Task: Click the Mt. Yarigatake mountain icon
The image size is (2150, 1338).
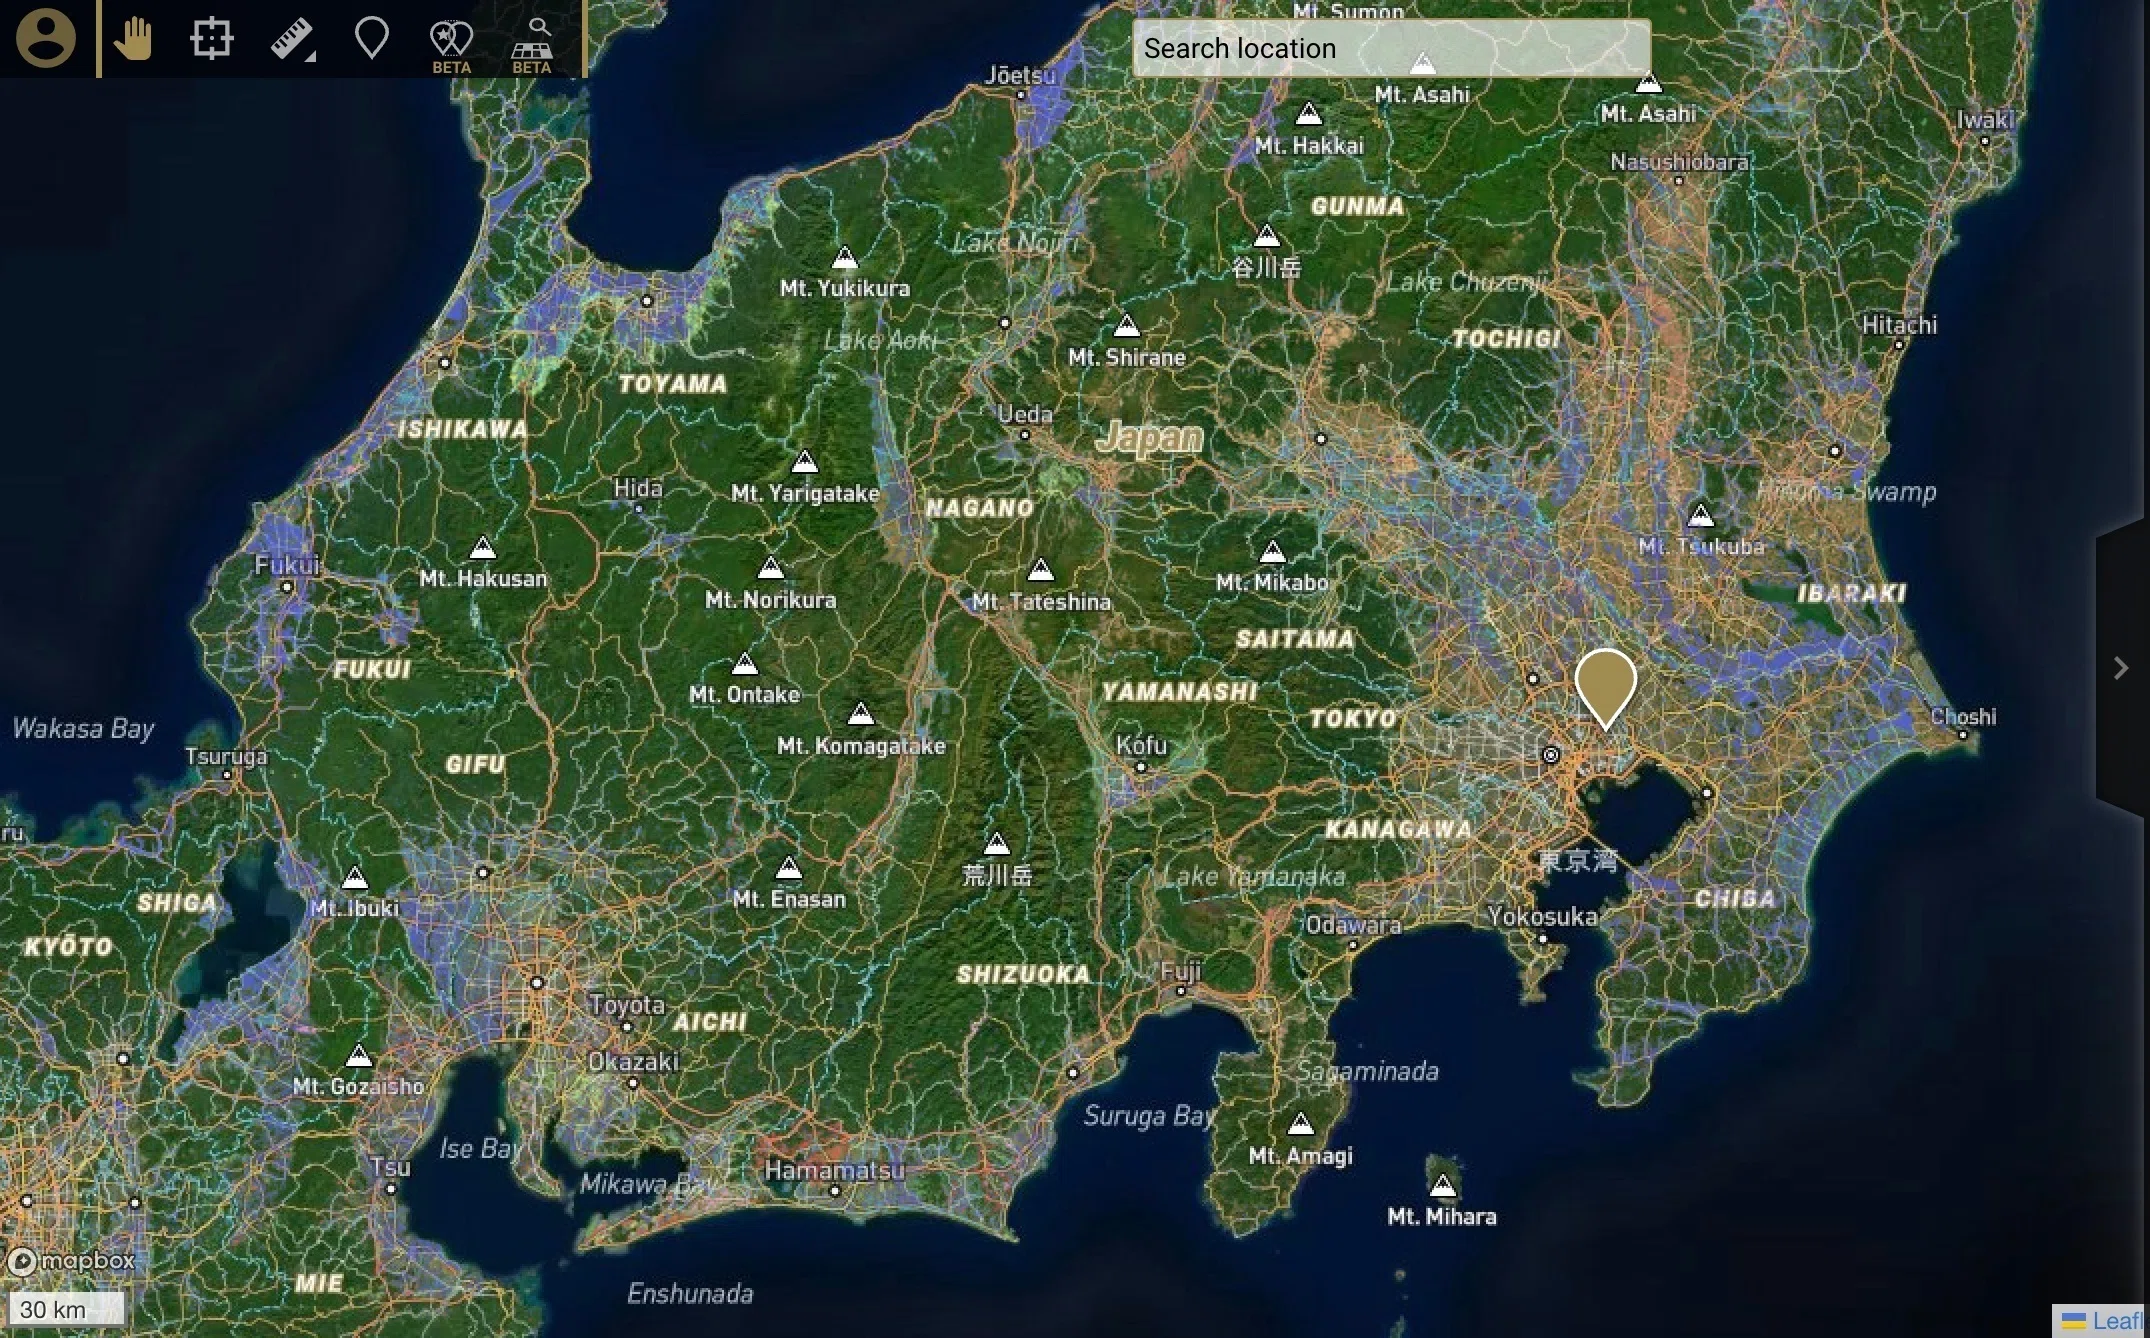Action: tap(805, 462)
